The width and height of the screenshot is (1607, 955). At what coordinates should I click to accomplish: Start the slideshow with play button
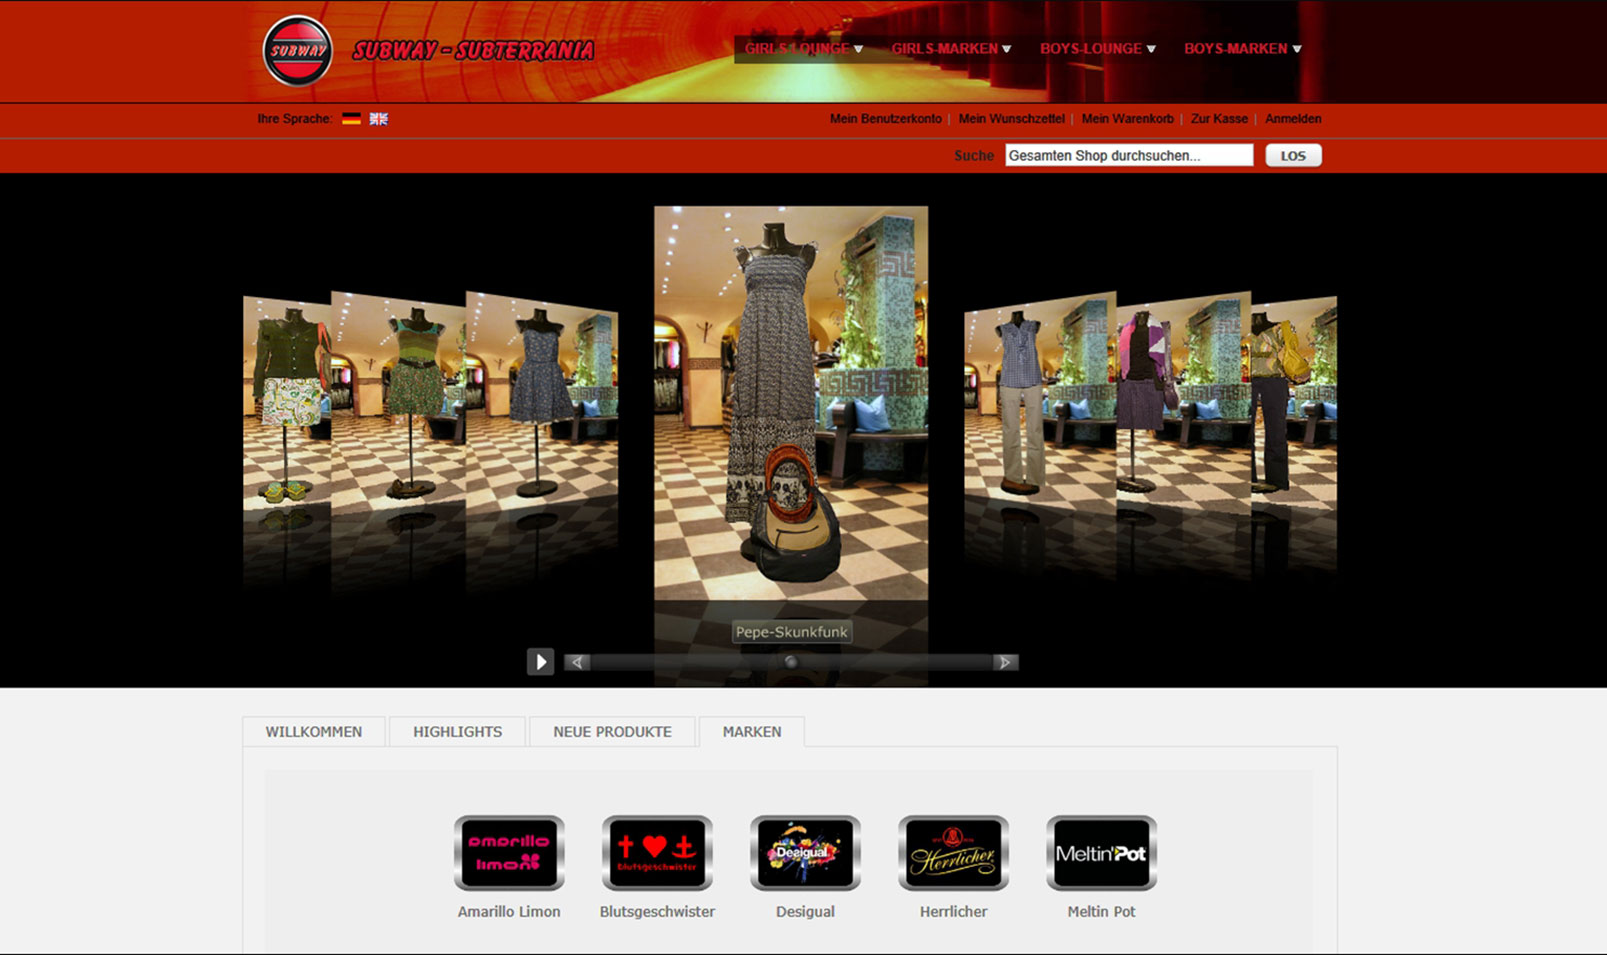click(540, 661)
